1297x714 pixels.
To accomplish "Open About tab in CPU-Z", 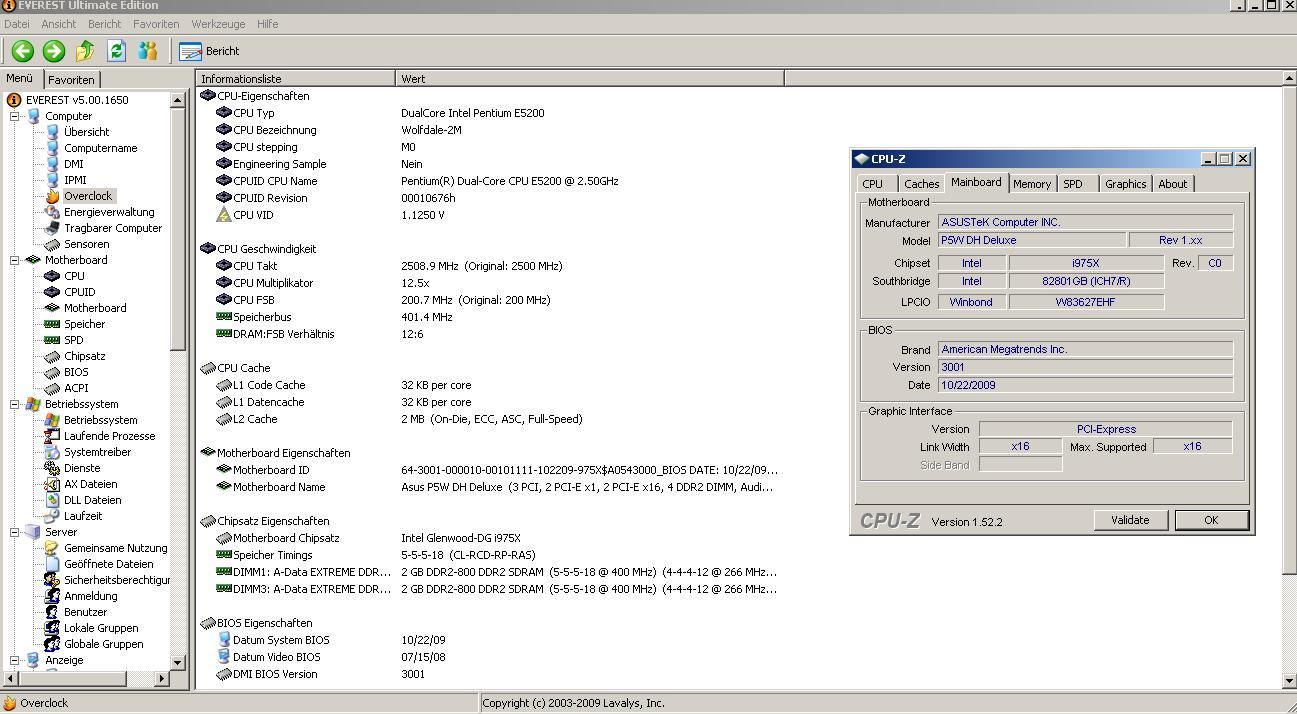I will [x=1173, y=184].
